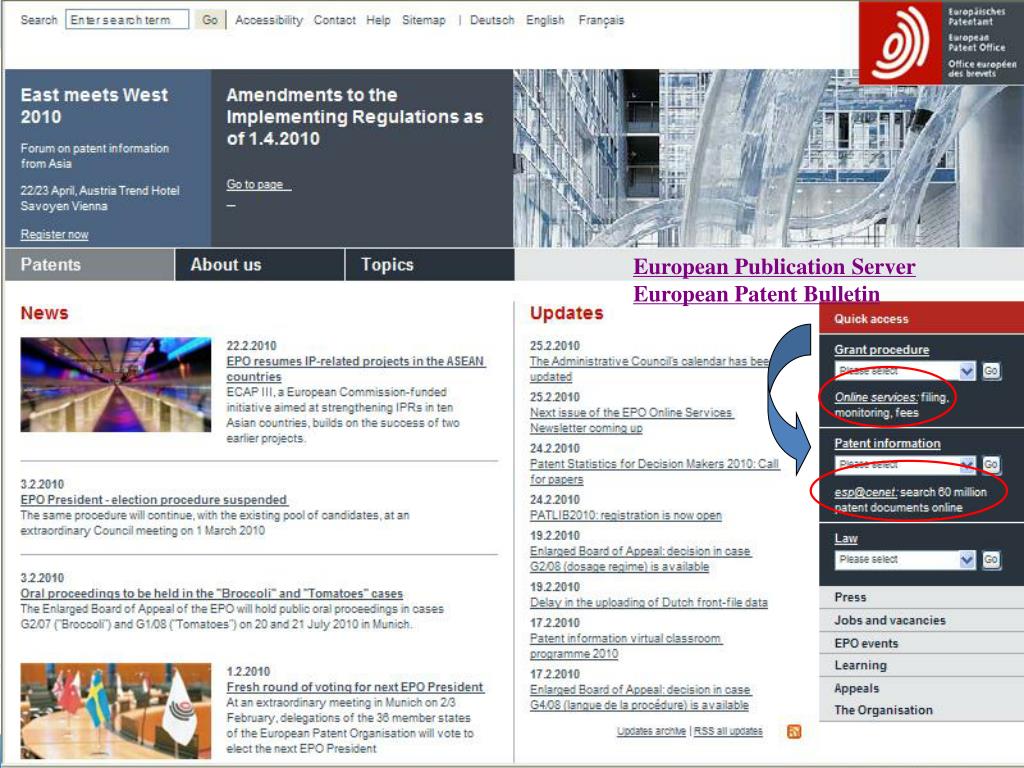1024x768 pixels.
Task: Open EPO resumes IP-related projects ASEAN article
Action: coord(356,369)
